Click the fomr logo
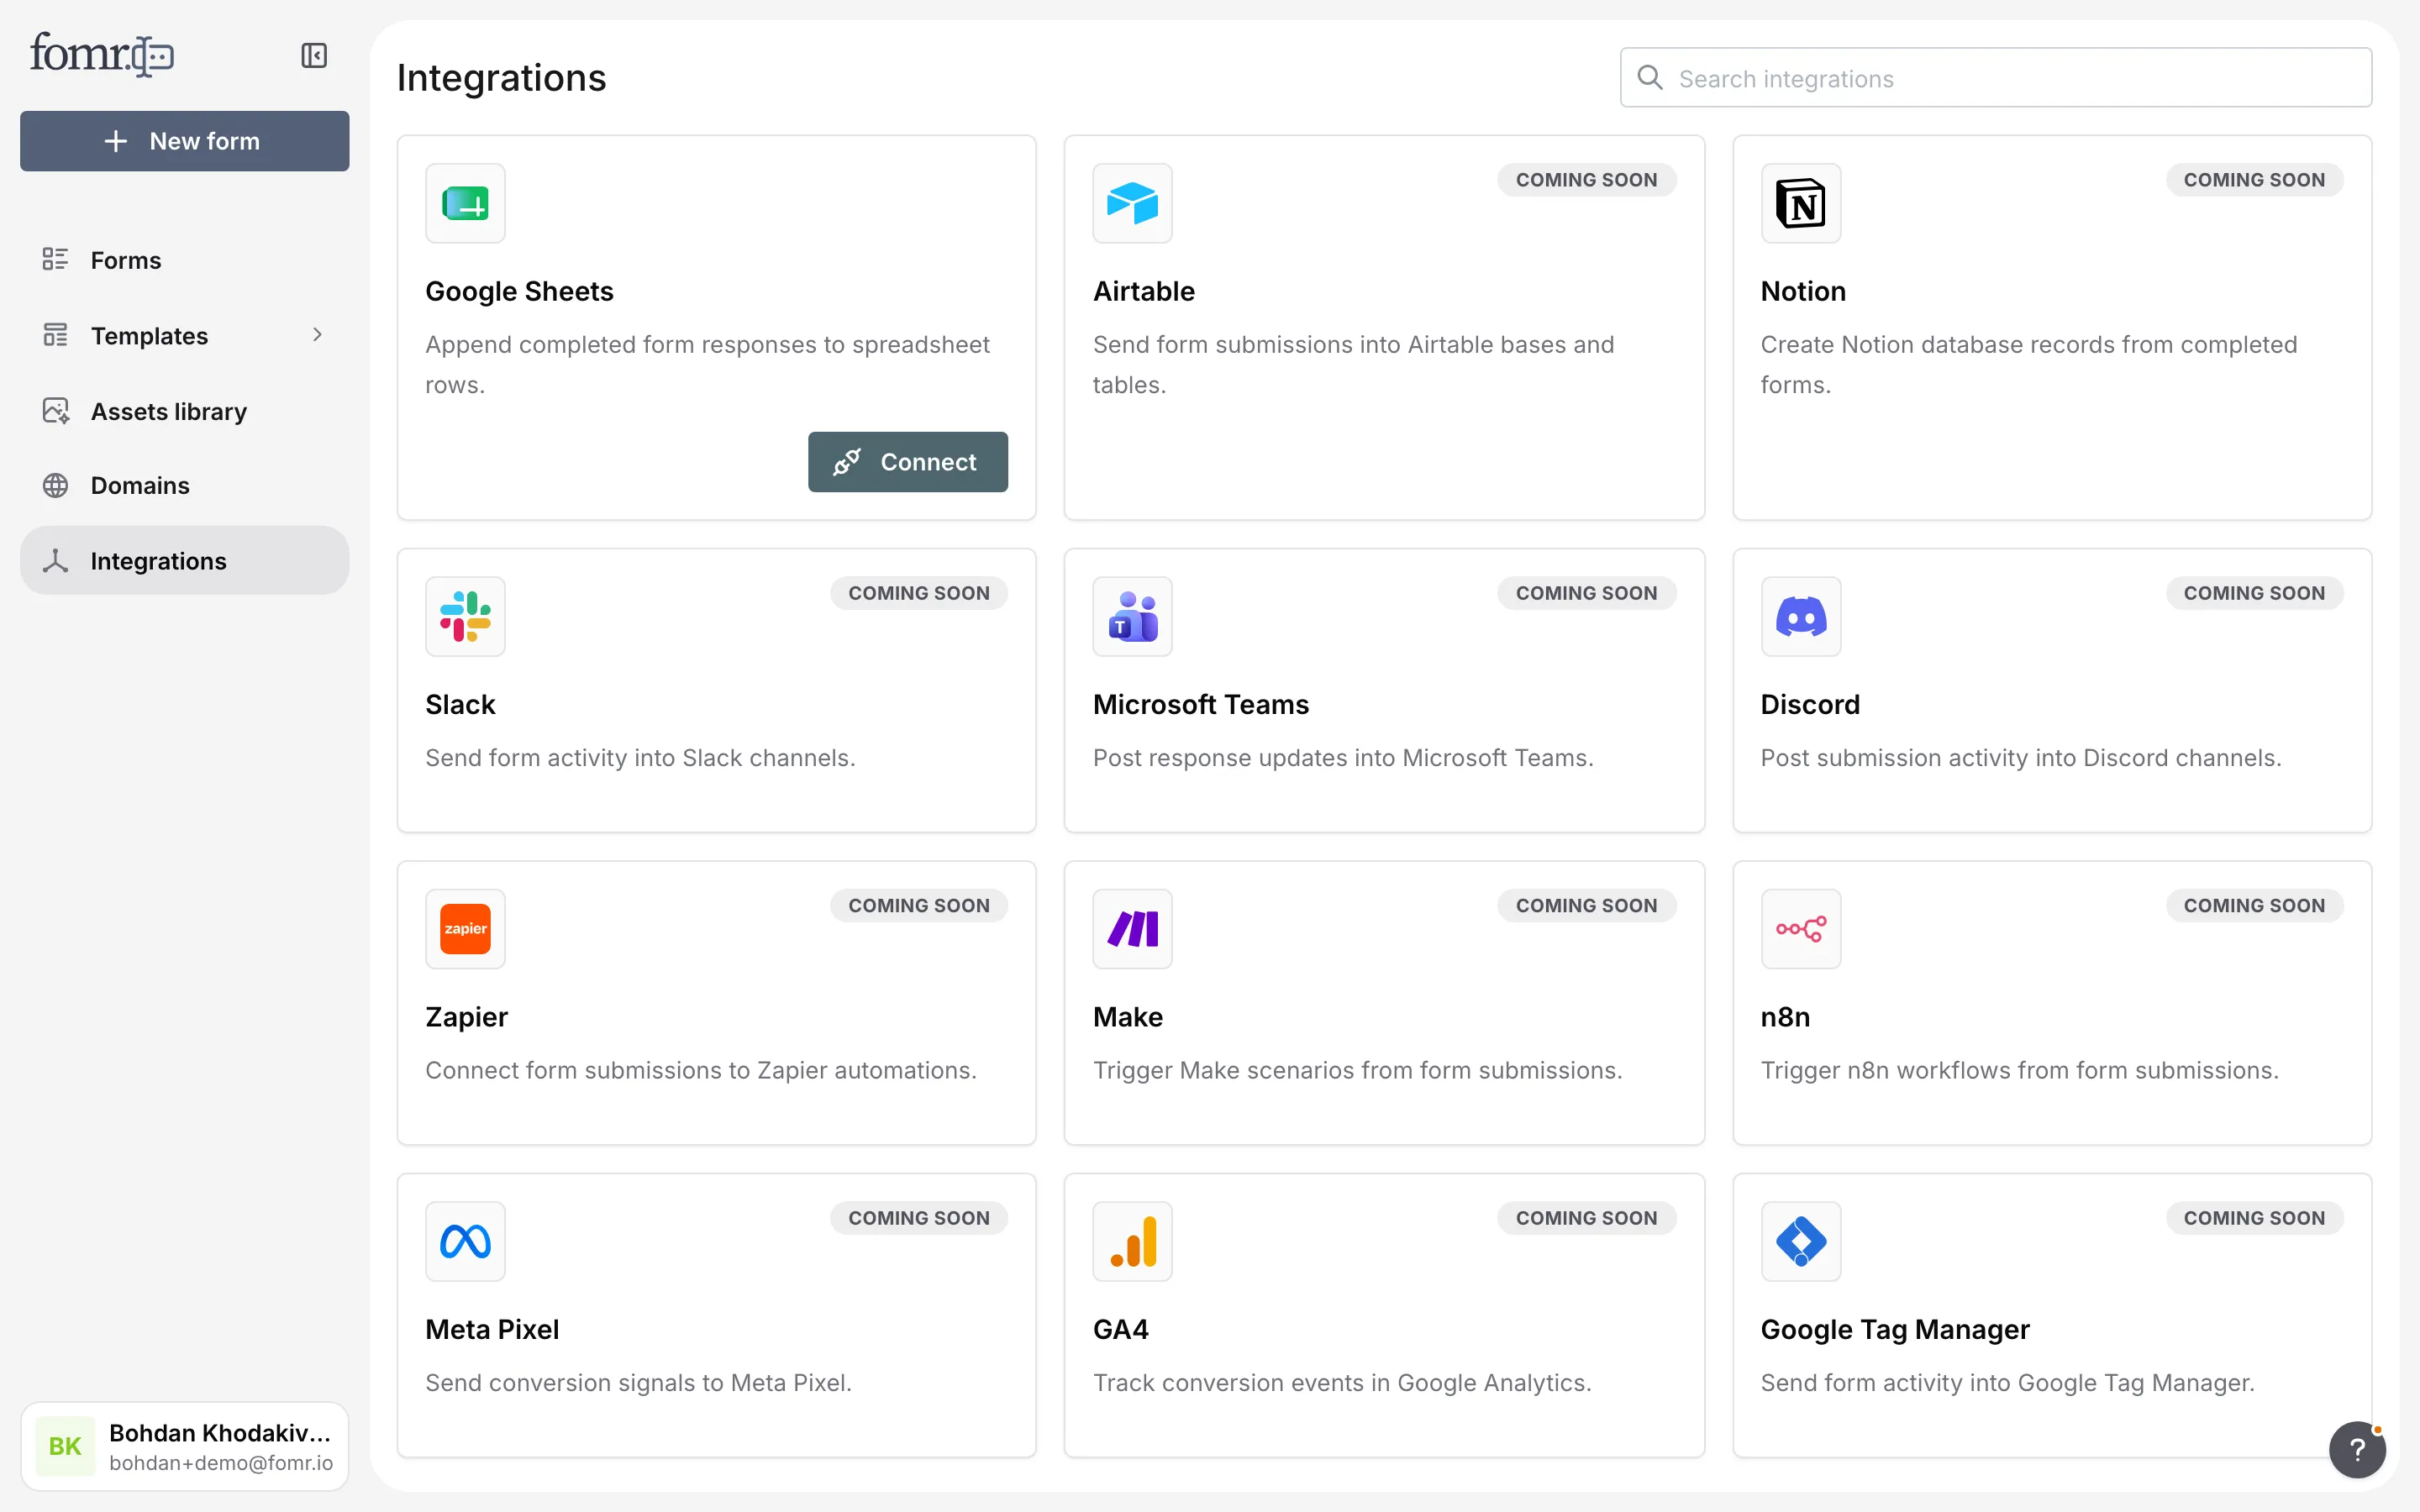 click(101, 54)
